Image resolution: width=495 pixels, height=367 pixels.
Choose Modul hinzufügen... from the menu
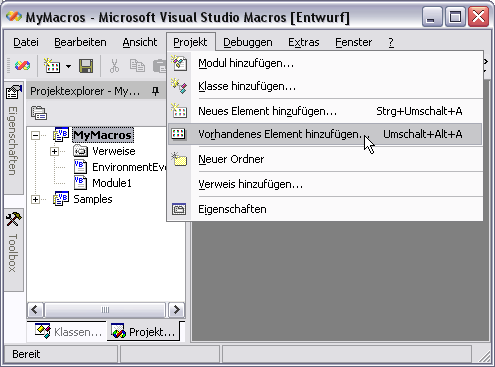pyautogui.click(x=325, y=63)
